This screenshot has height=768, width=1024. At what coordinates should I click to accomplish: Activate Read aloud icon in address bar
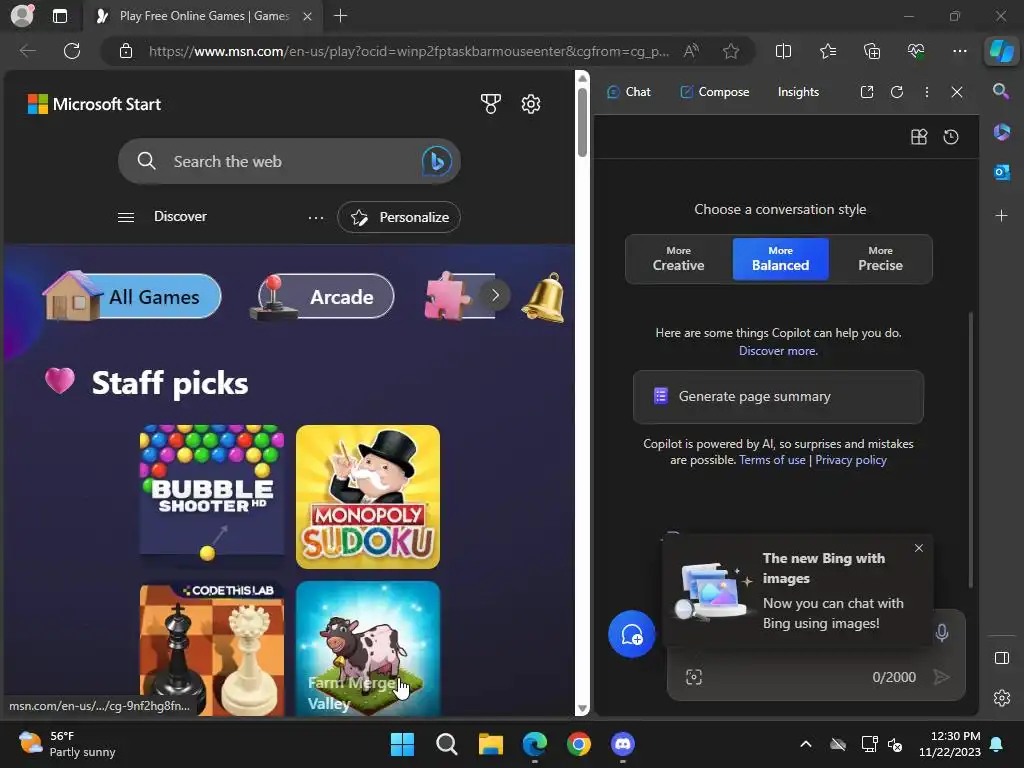tap(691, 51)
